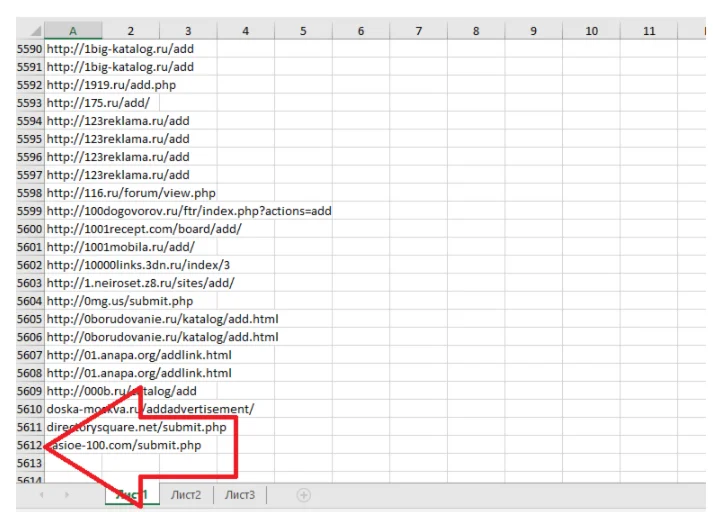Screen dimensions: 718x512
Task: Select row 5600 header
Action: click(x=30, y=229)
